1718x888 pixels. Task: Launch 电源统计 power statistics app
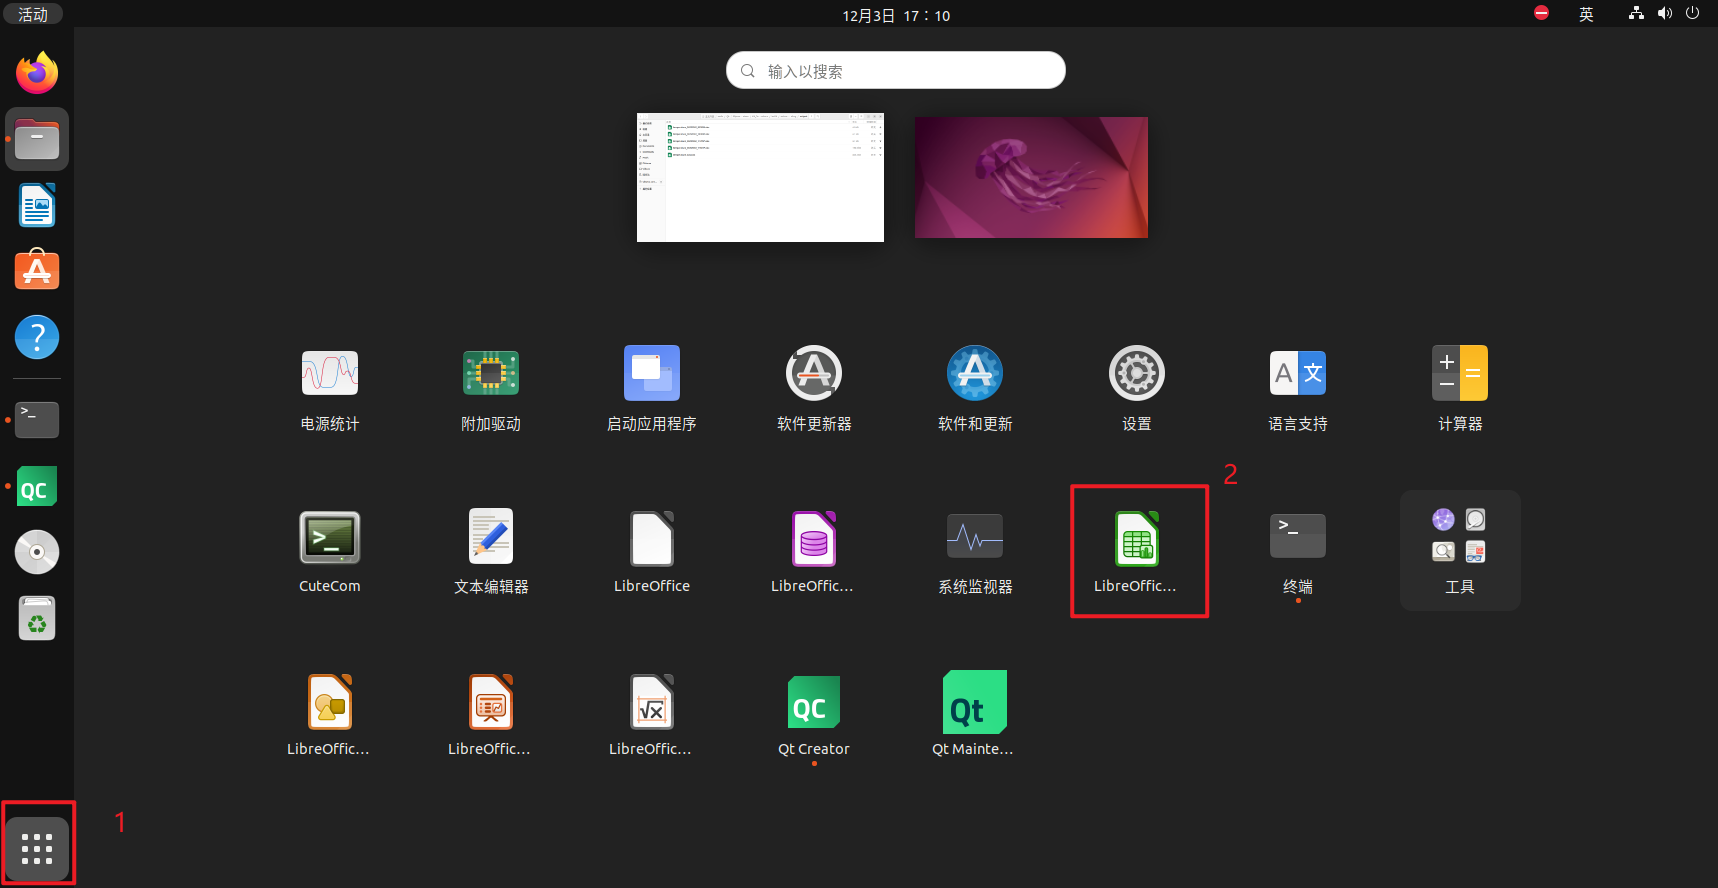(x=330, y=389)
